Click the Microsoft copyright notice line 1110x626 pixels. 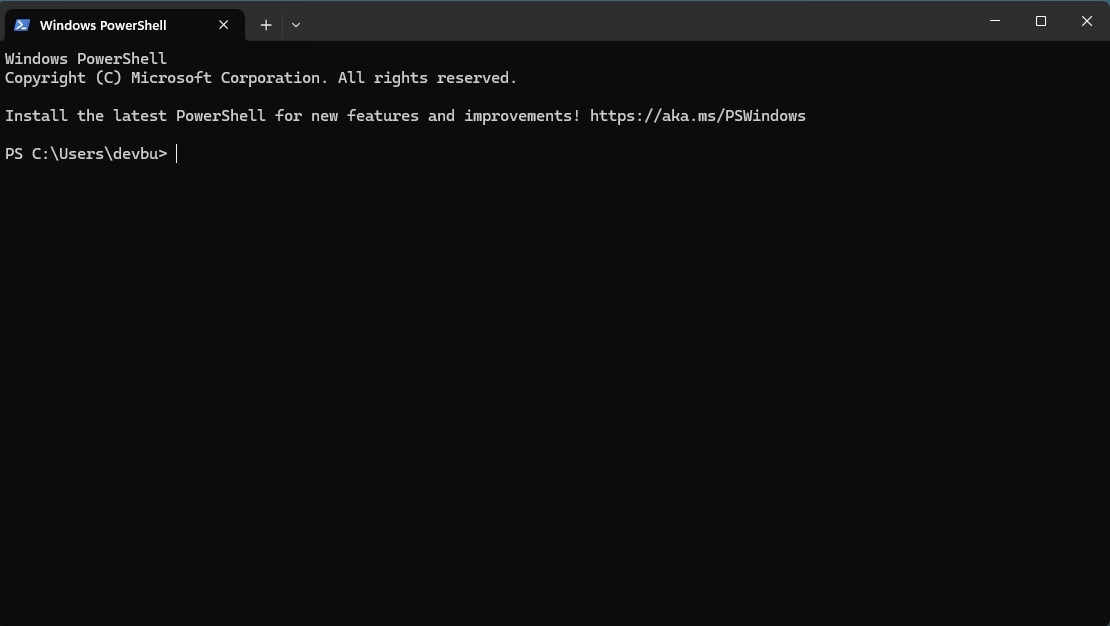coord(261,77)
